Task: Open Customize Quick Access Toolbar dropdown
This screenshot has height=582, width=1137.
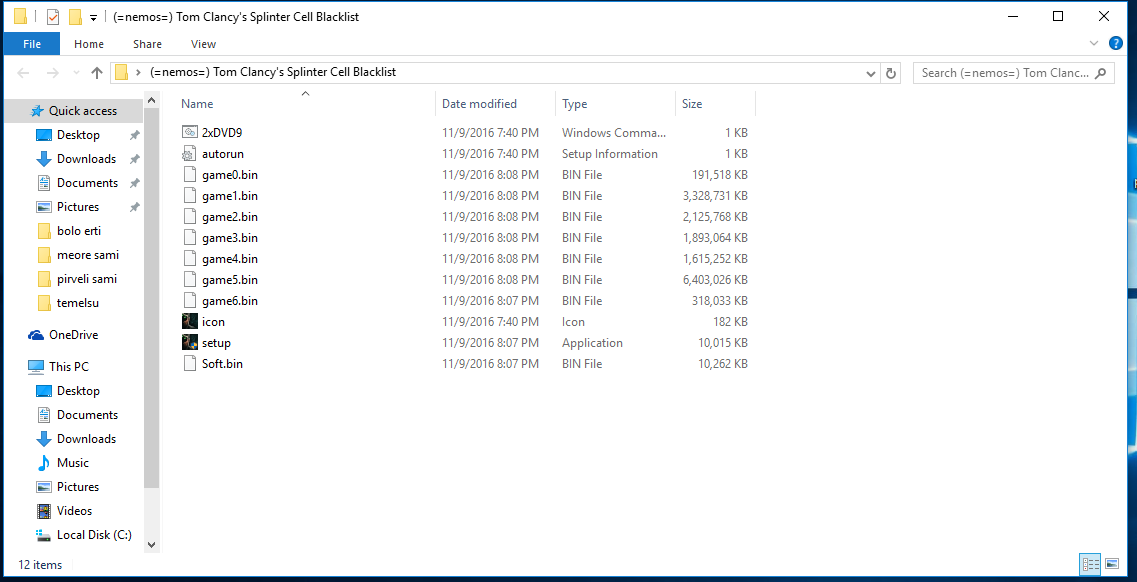Action: (94, 17)
